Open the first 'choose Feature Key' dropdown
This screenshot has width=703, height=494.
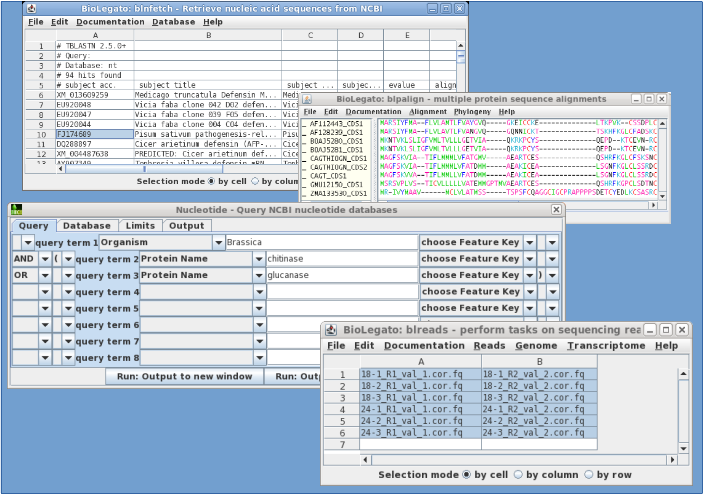coord(528,242)
